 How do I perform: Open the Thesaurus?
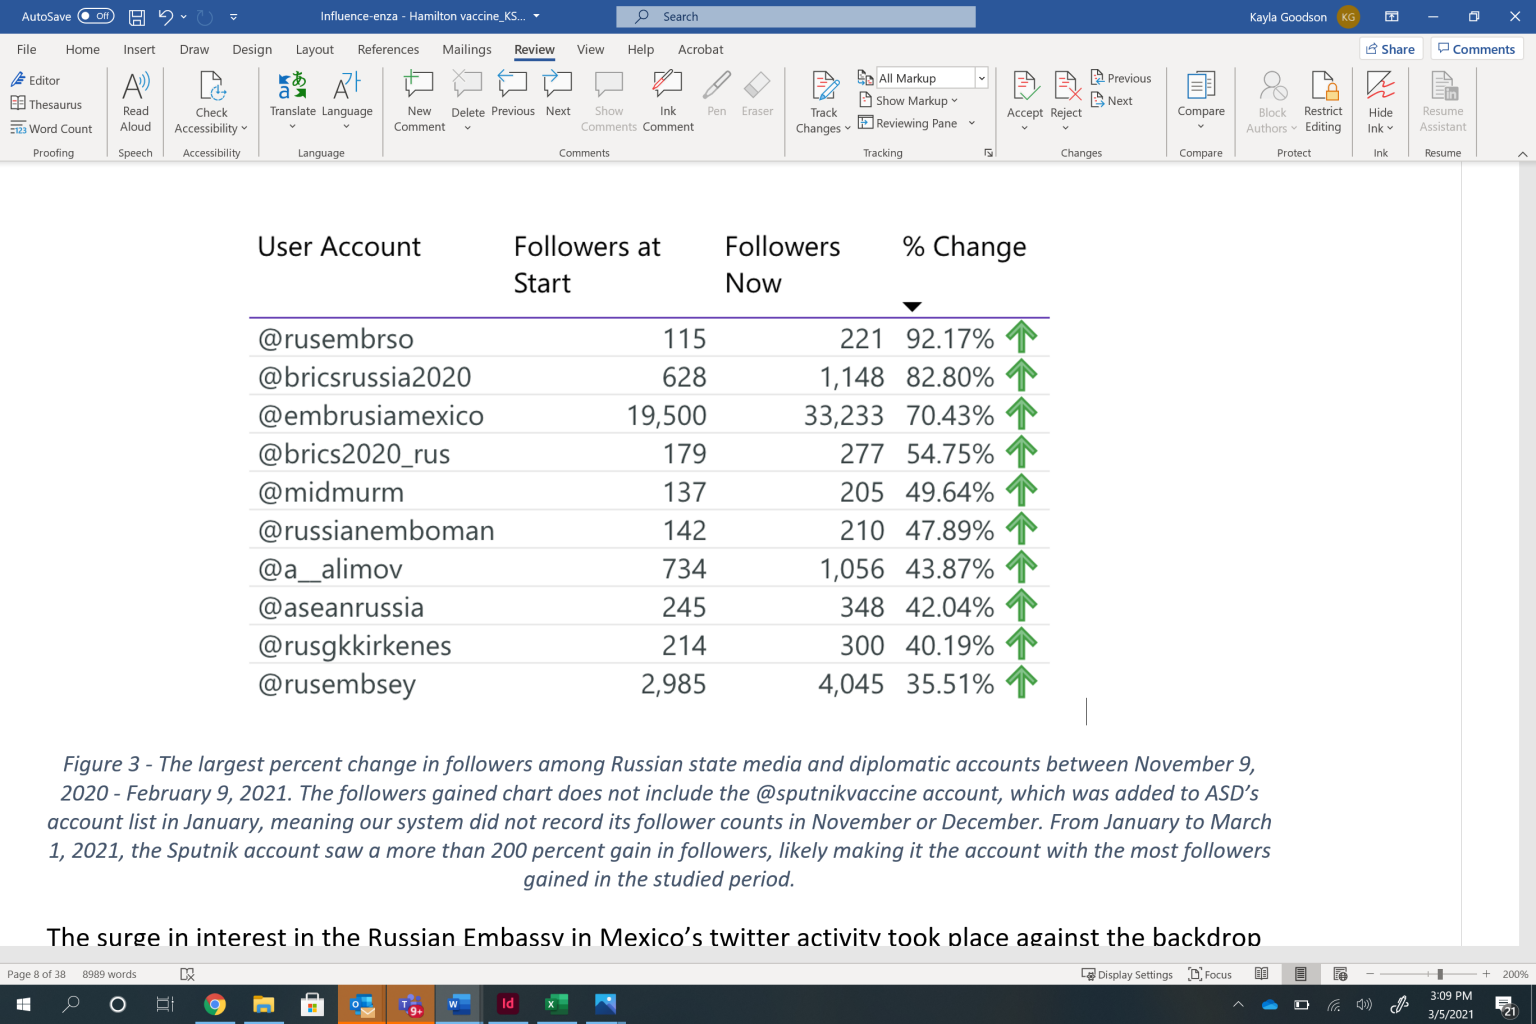tap(46, 104)
